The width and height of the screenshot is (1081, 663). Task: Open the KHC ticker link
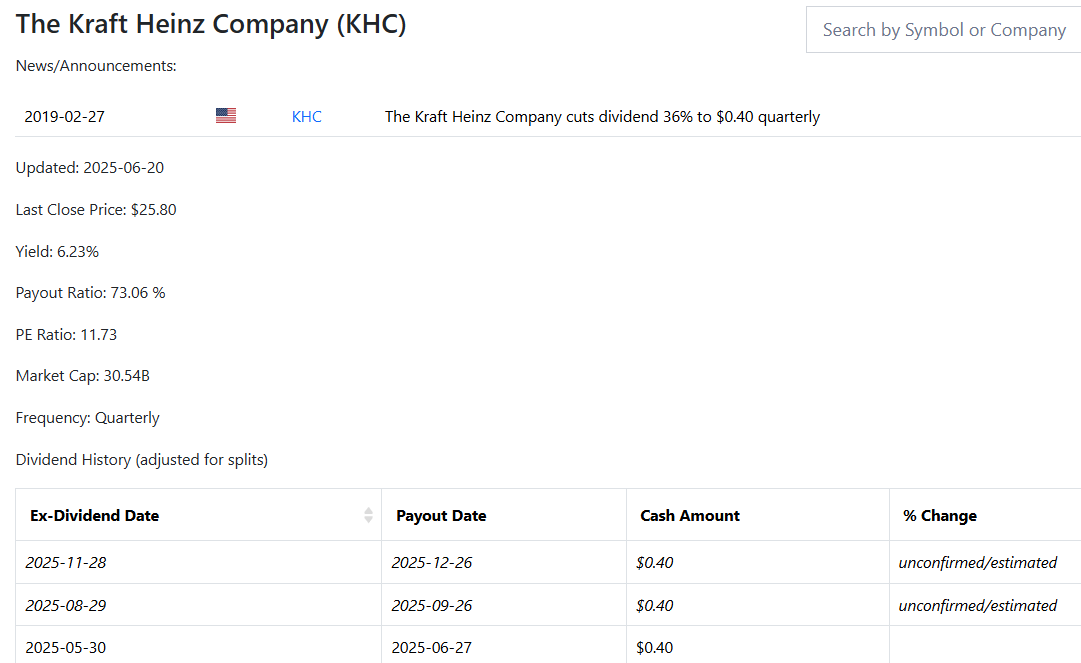[x=307, y=116]
